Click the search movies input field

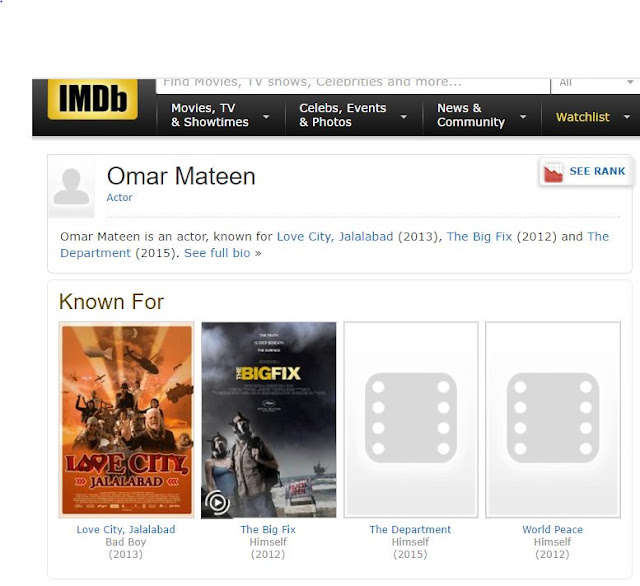tap(353, 85)
